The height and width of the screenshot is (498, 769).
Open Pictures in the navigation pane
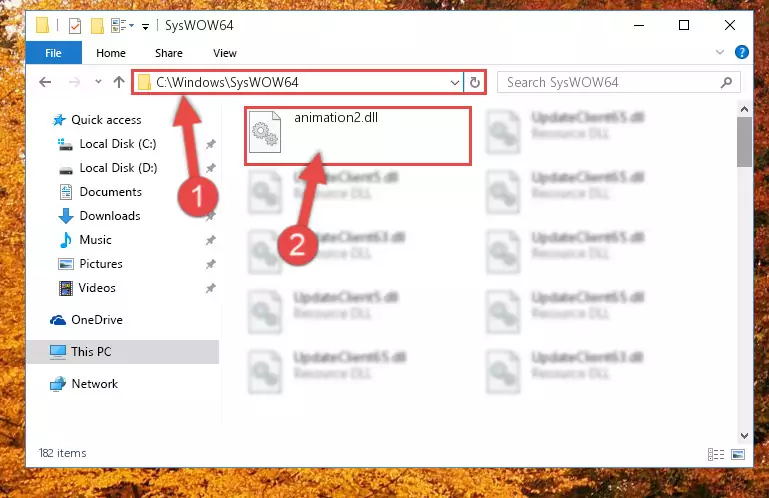tap(101, 264)
